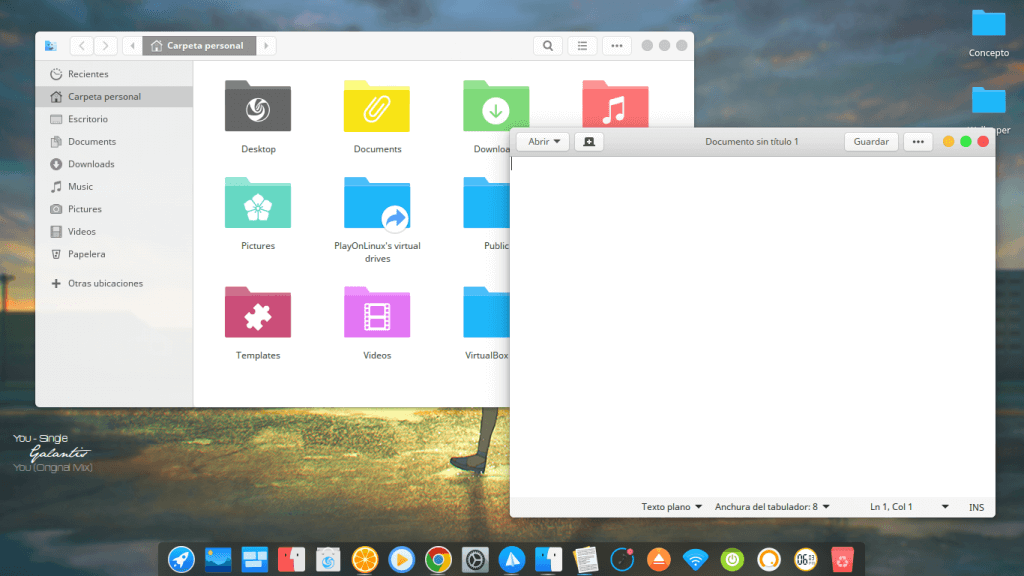The image size is (1024, 576).
Task: Open the red trash icon in dock
Action: 842,560
